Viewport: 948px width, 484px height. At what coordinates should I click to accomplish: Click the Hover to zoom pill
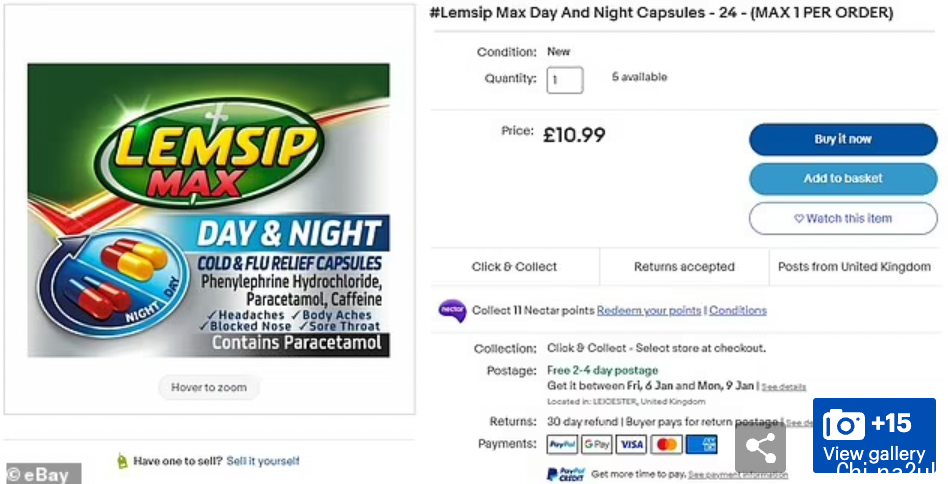208,387
